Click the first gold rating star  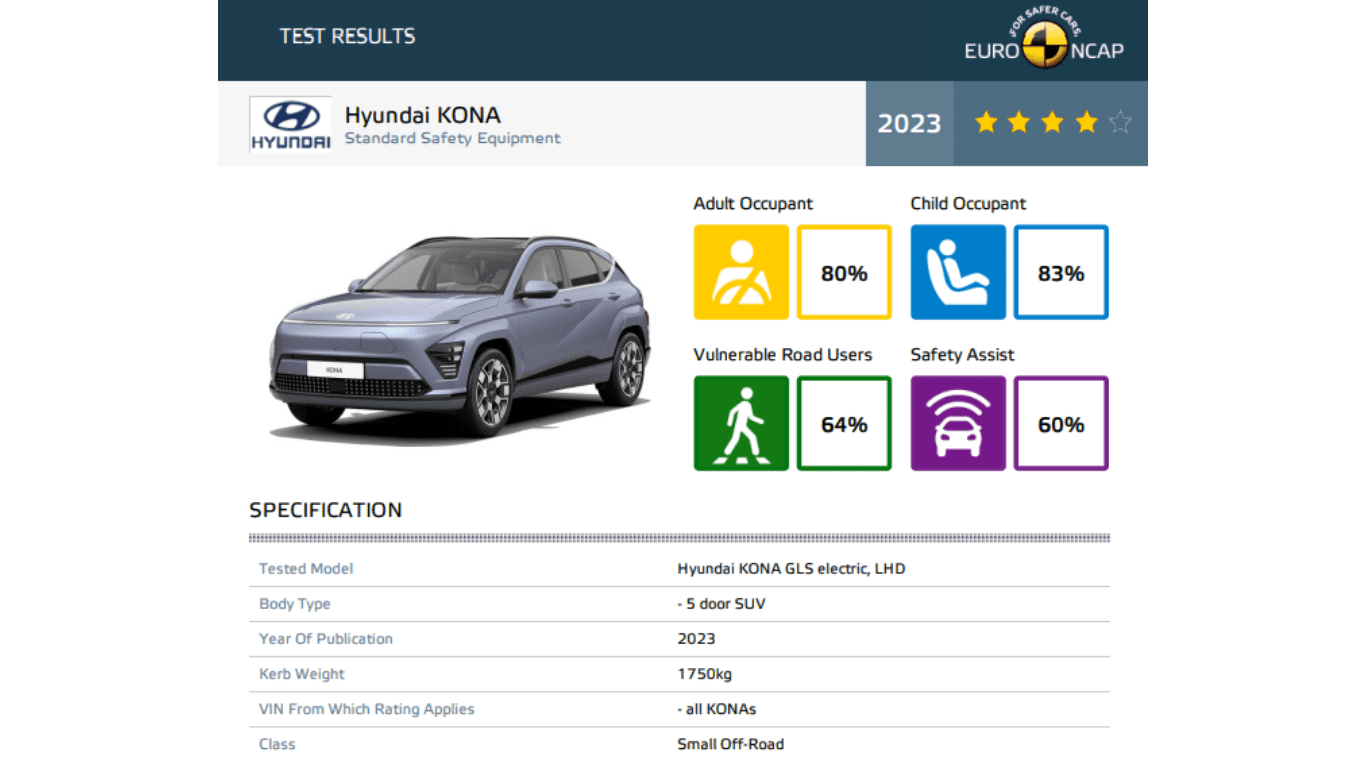[x=986, y=123]
